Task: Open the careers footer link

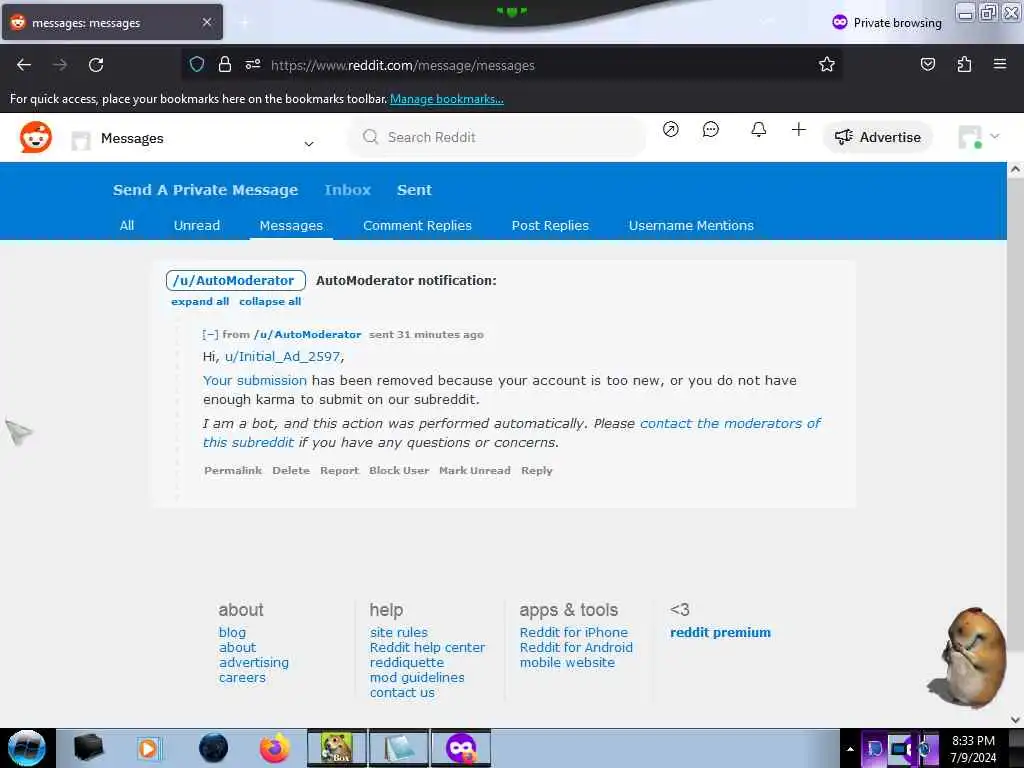Action: [242, 677]
